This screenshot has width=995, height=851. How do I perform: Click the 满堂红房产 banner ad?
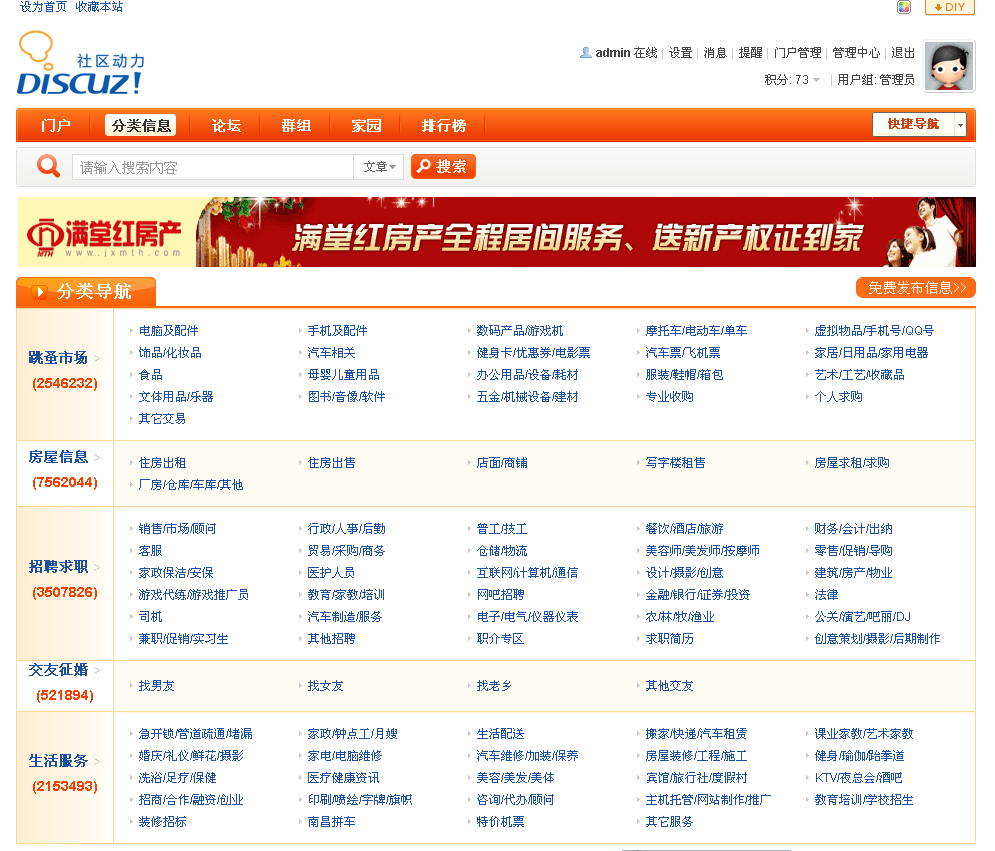point(497,232)
